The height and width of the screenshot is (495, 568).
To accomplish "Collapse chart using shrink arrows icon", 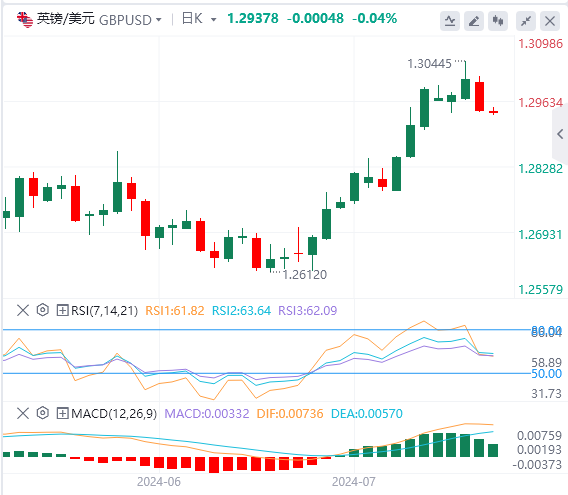I will pos(526,21).
